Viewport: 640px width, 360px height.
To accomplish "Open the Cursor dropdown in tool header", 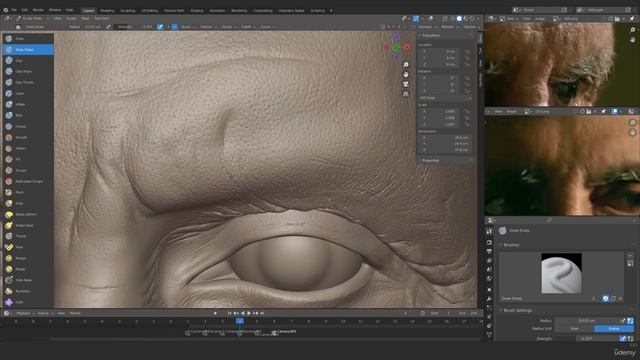I will point(267,27).
